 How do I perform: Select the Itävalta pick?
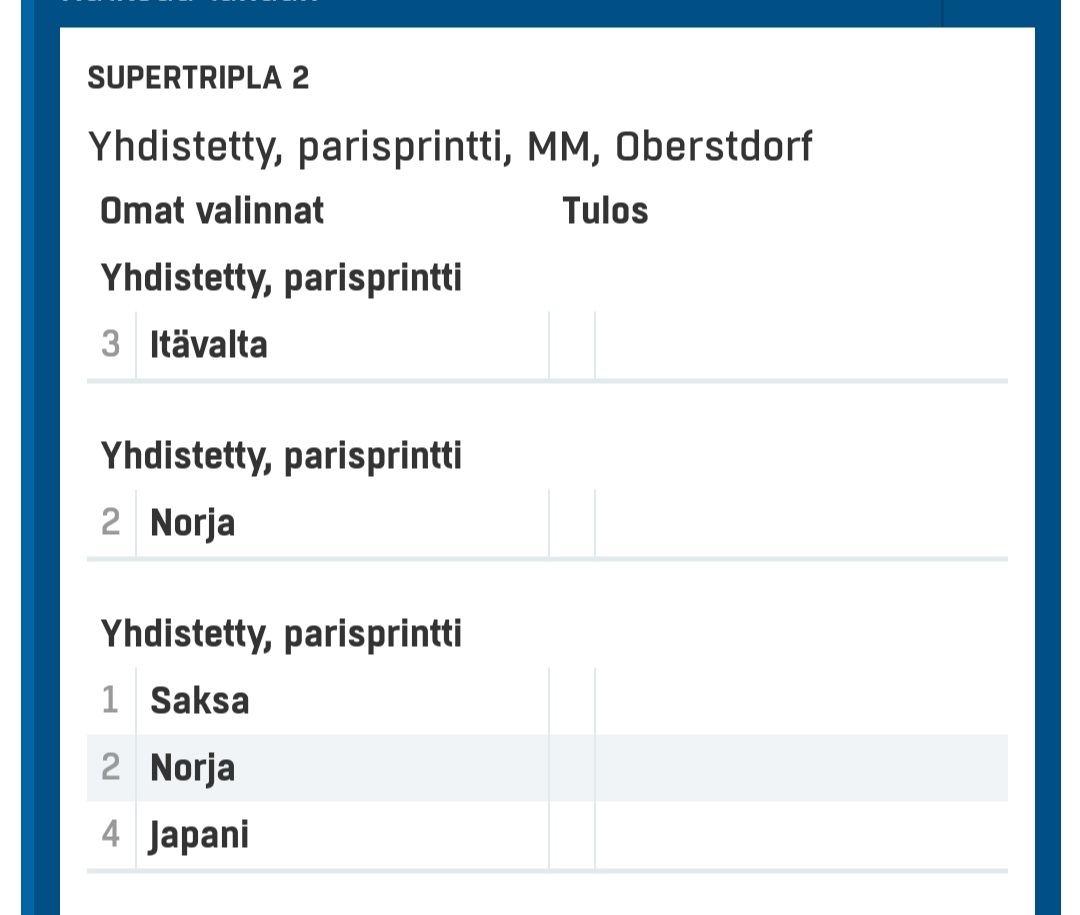(x=209, y=346)
